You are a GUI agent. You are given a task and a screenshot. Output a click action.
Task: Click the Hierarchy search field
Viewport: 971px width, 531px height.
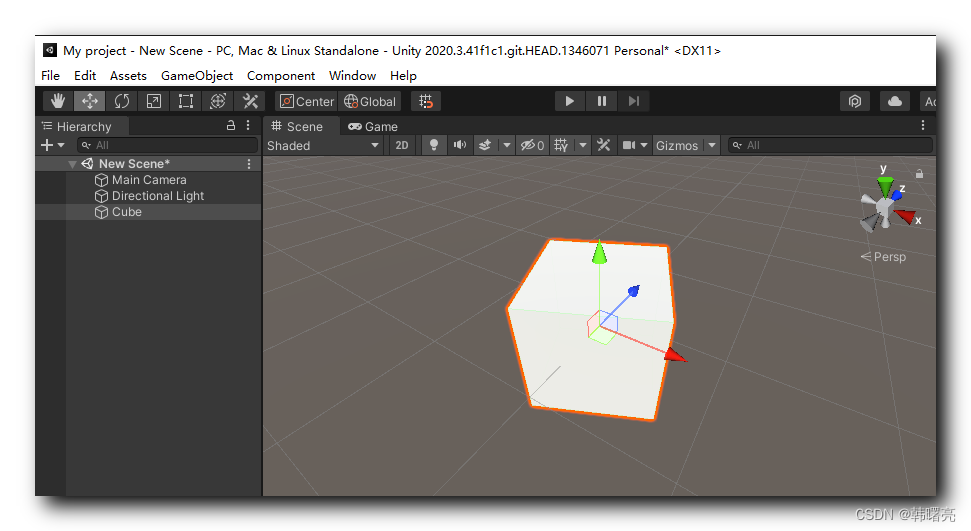[167, 145]
